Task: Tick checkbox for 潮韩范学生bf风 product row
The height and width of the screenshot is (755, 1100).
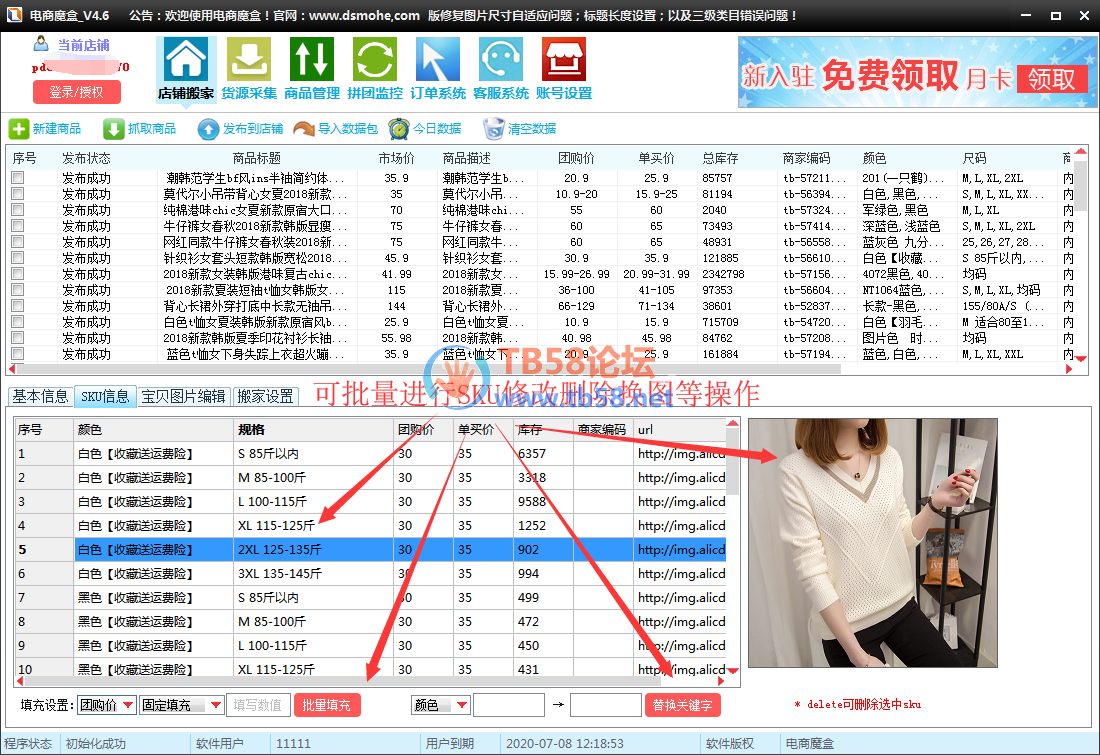Action: [x=18, y=178]
